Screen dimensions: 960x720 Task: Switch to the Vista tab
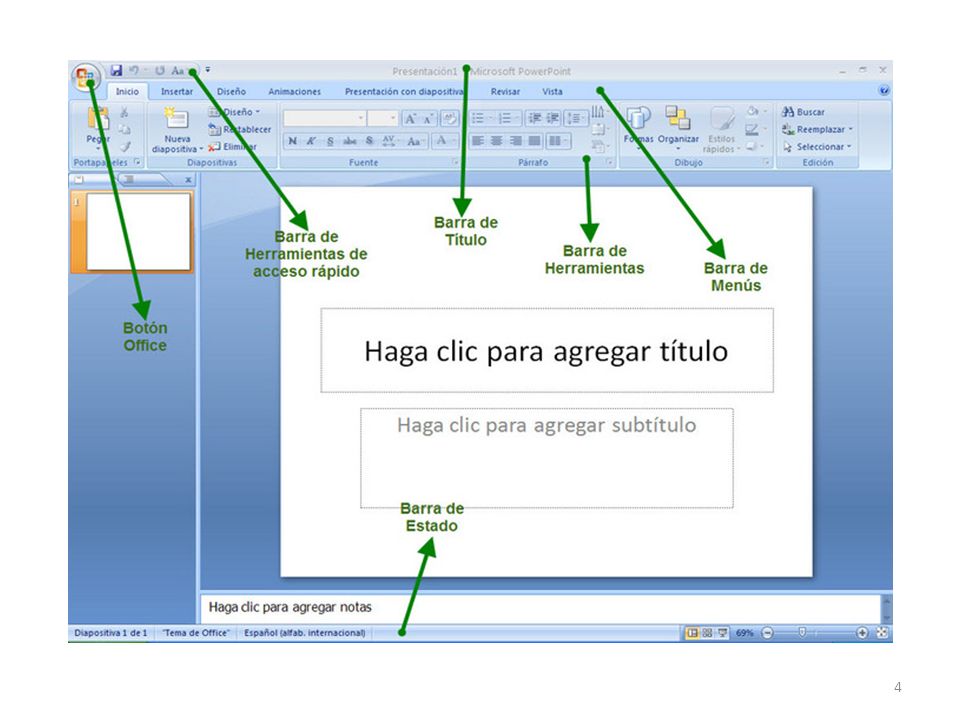pos(552,91)
